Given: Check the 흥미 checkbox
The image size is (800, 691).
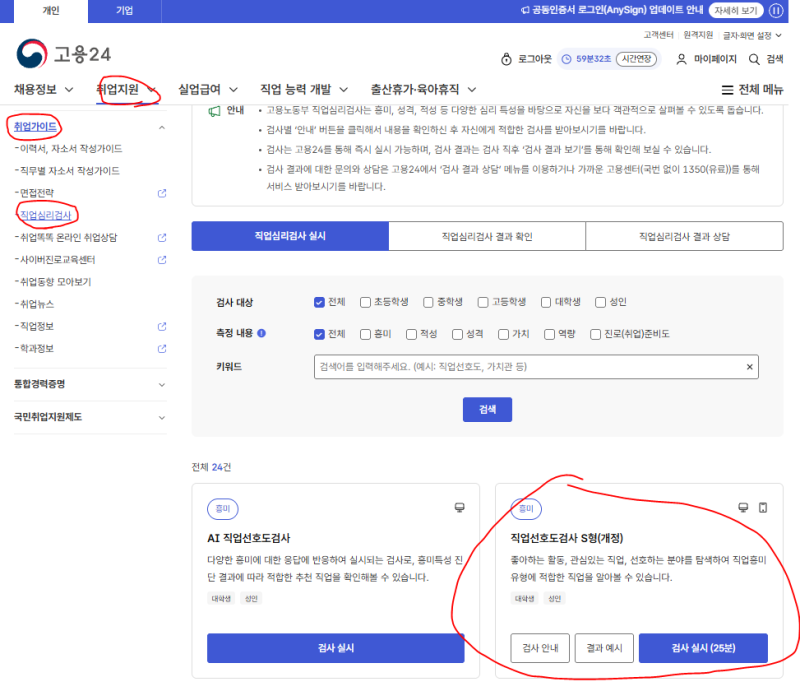Looking at the screenshot, I should coord(365,334).
